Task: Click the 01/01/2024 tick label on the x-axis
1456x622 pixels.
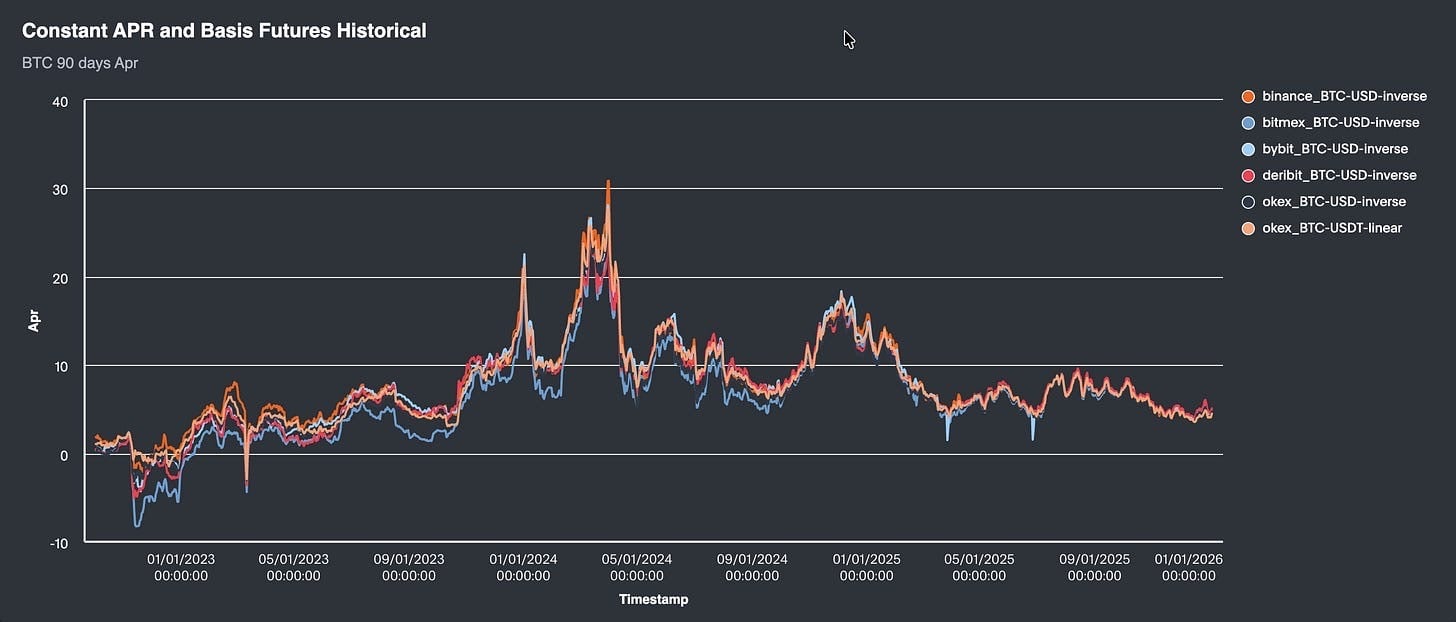Action: tap(524, 567)
